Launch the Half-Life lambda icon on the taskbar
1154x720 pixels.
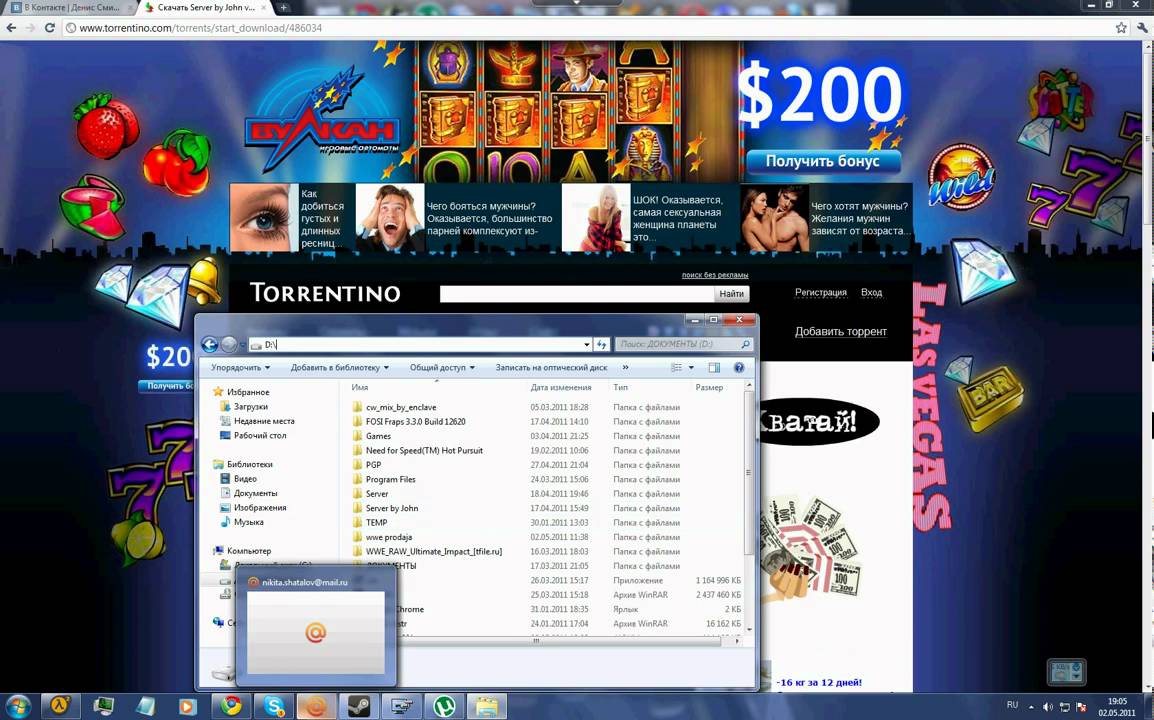[60, 706]
